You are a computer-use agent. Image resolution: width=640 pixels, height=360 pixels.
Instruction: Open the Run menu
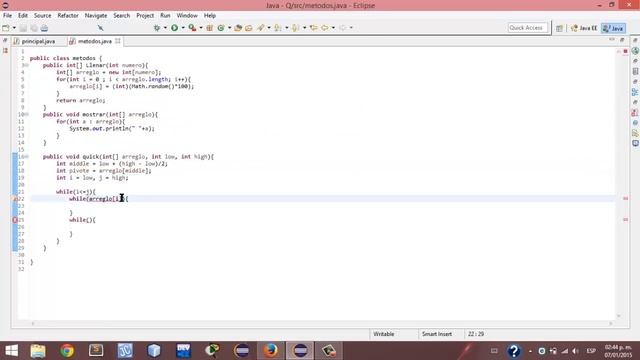click(165, 16)
